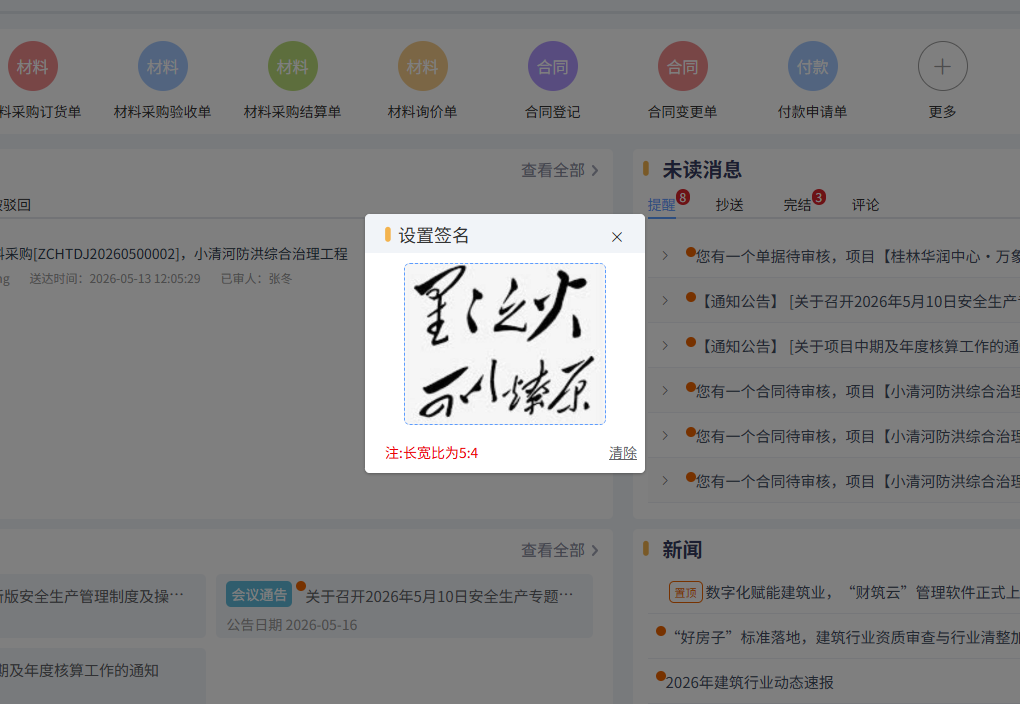Image resolution: width=1020 pixels, height=704 pixels.
Task: Click the 未读消息 section heading
Action: (x=702, y=170)
